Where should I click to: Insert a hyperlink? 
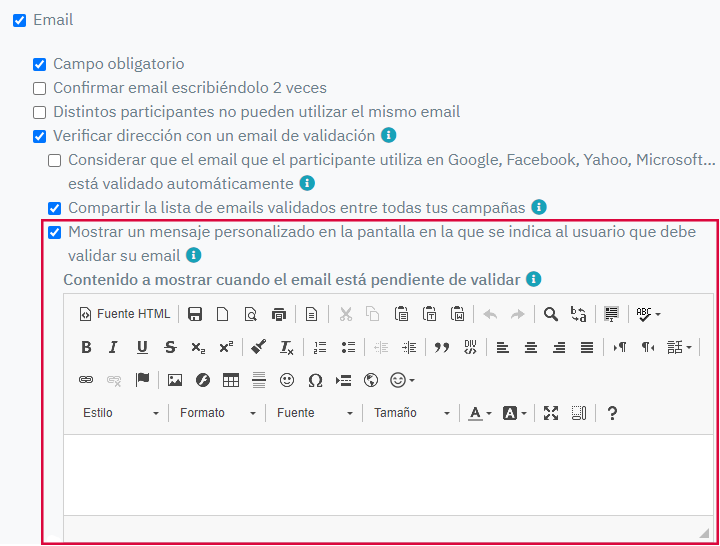86,380
